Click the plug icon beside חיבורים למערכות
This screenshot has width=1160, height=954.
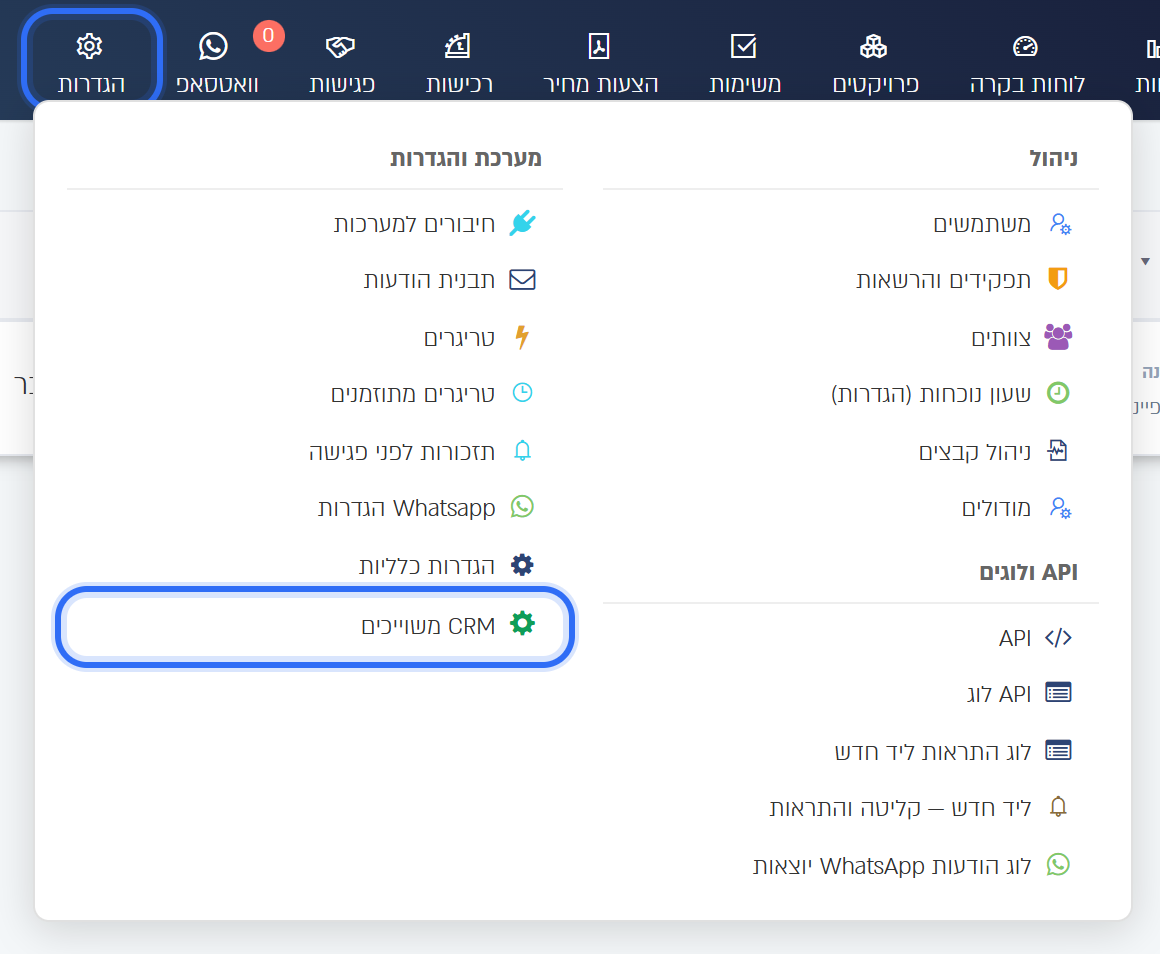click(522, 223)
